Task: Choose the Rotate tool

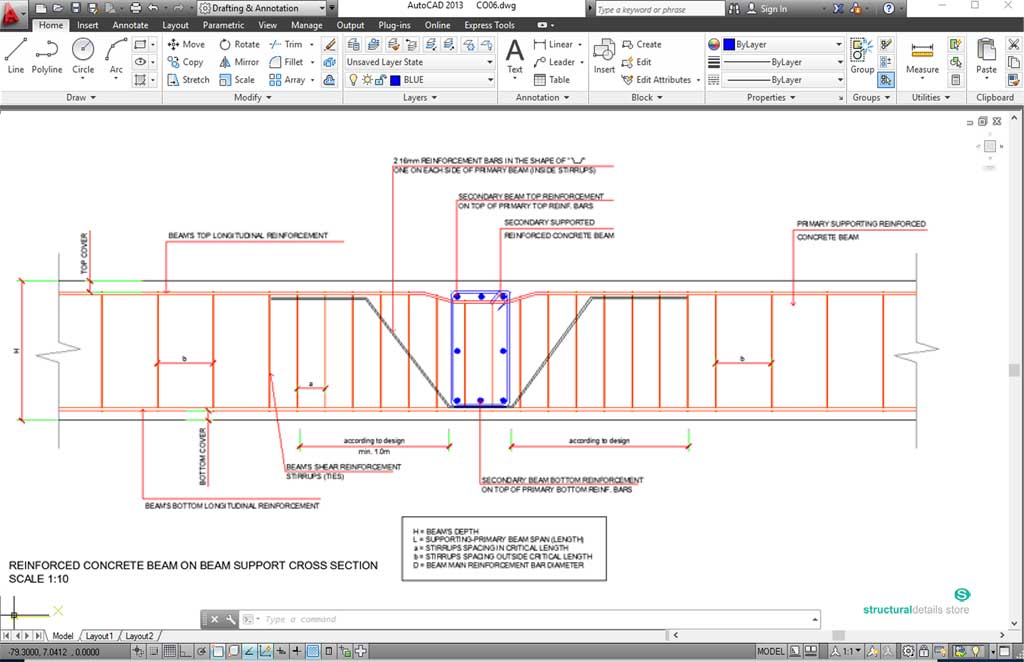Action: tap(237, 44)
